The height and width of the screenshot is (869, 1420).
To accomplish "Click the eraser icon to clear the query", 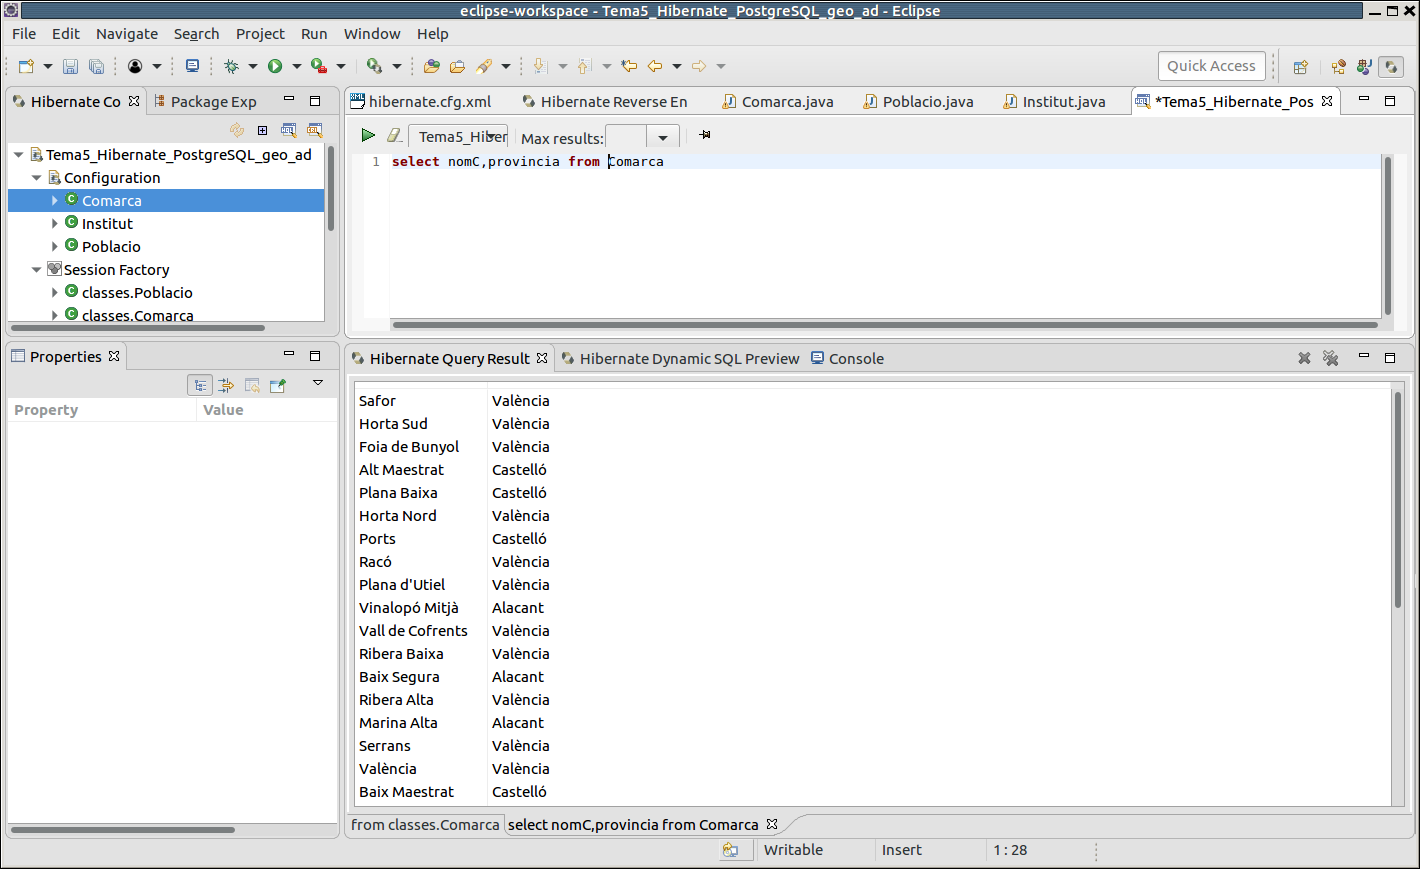I will coord(395,135).
